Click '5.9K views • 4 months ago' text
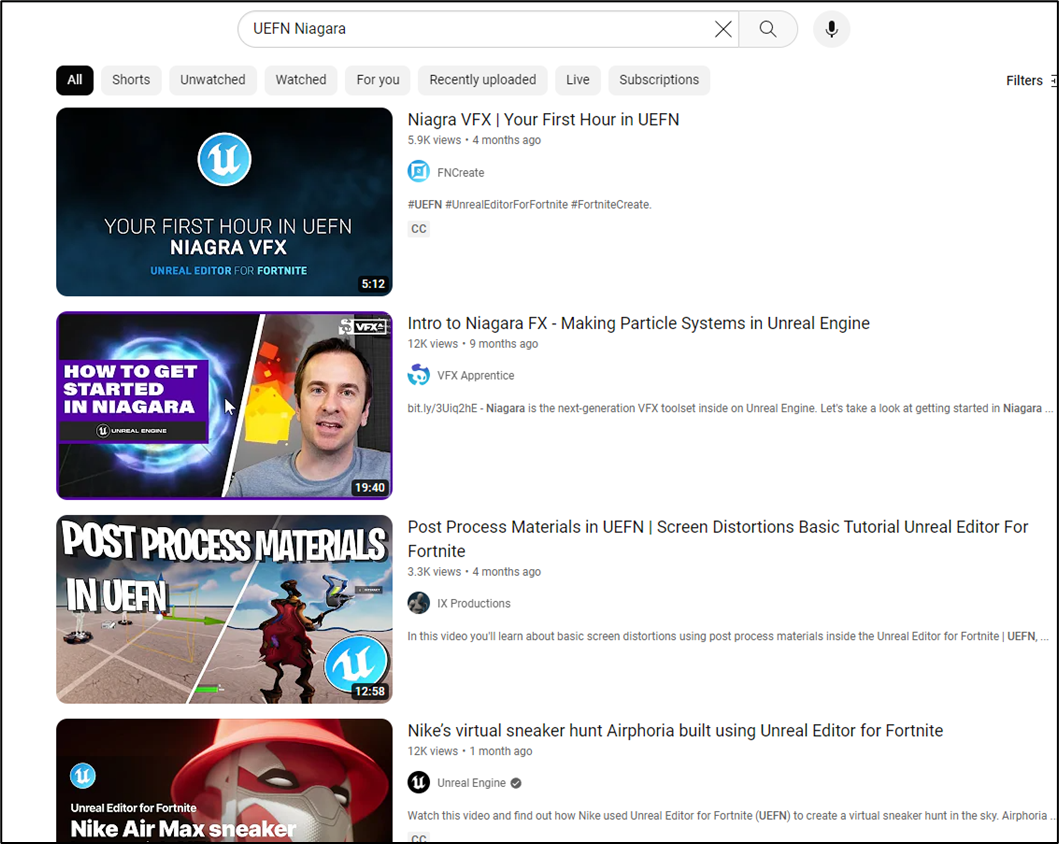This screenshot has height=844, width=1059. pyautogui.click(x=474, y=140)
